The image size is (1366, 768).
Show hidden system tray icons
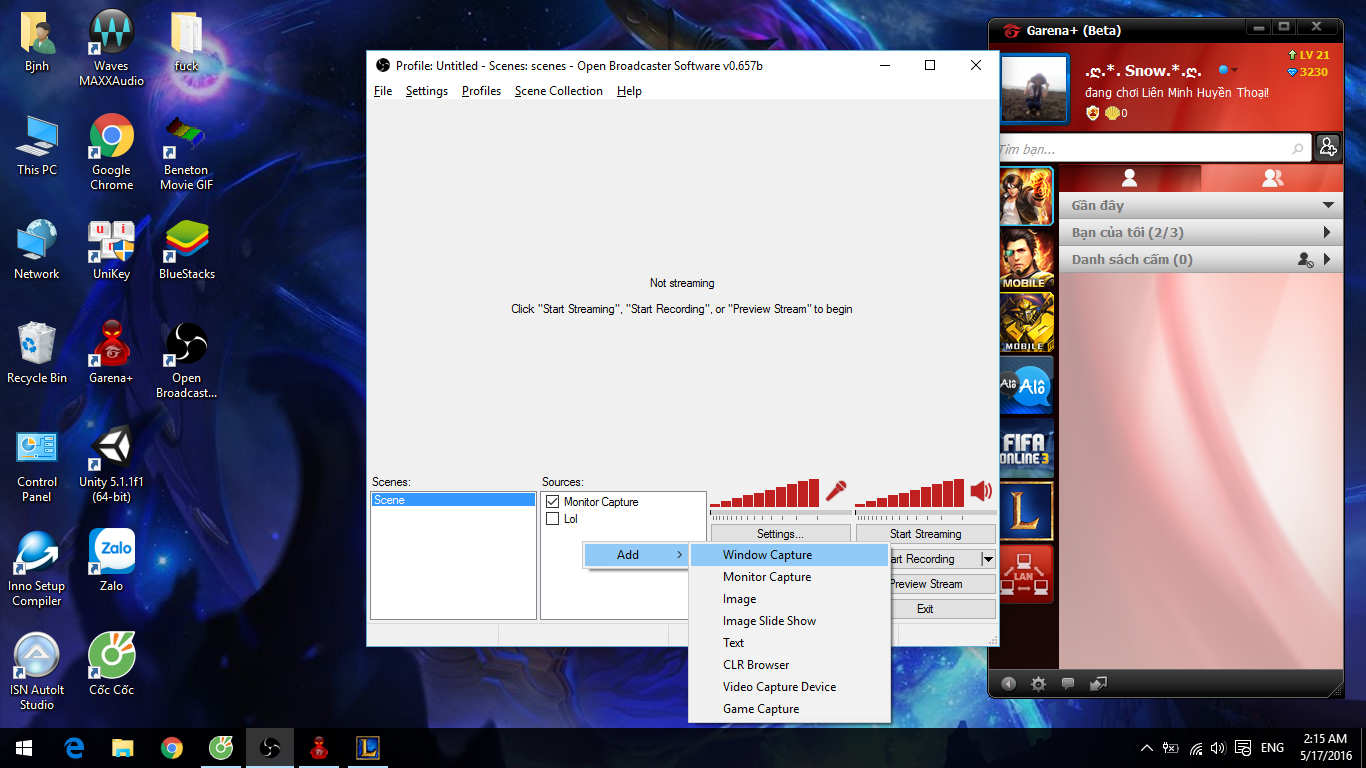point(1147,748)
